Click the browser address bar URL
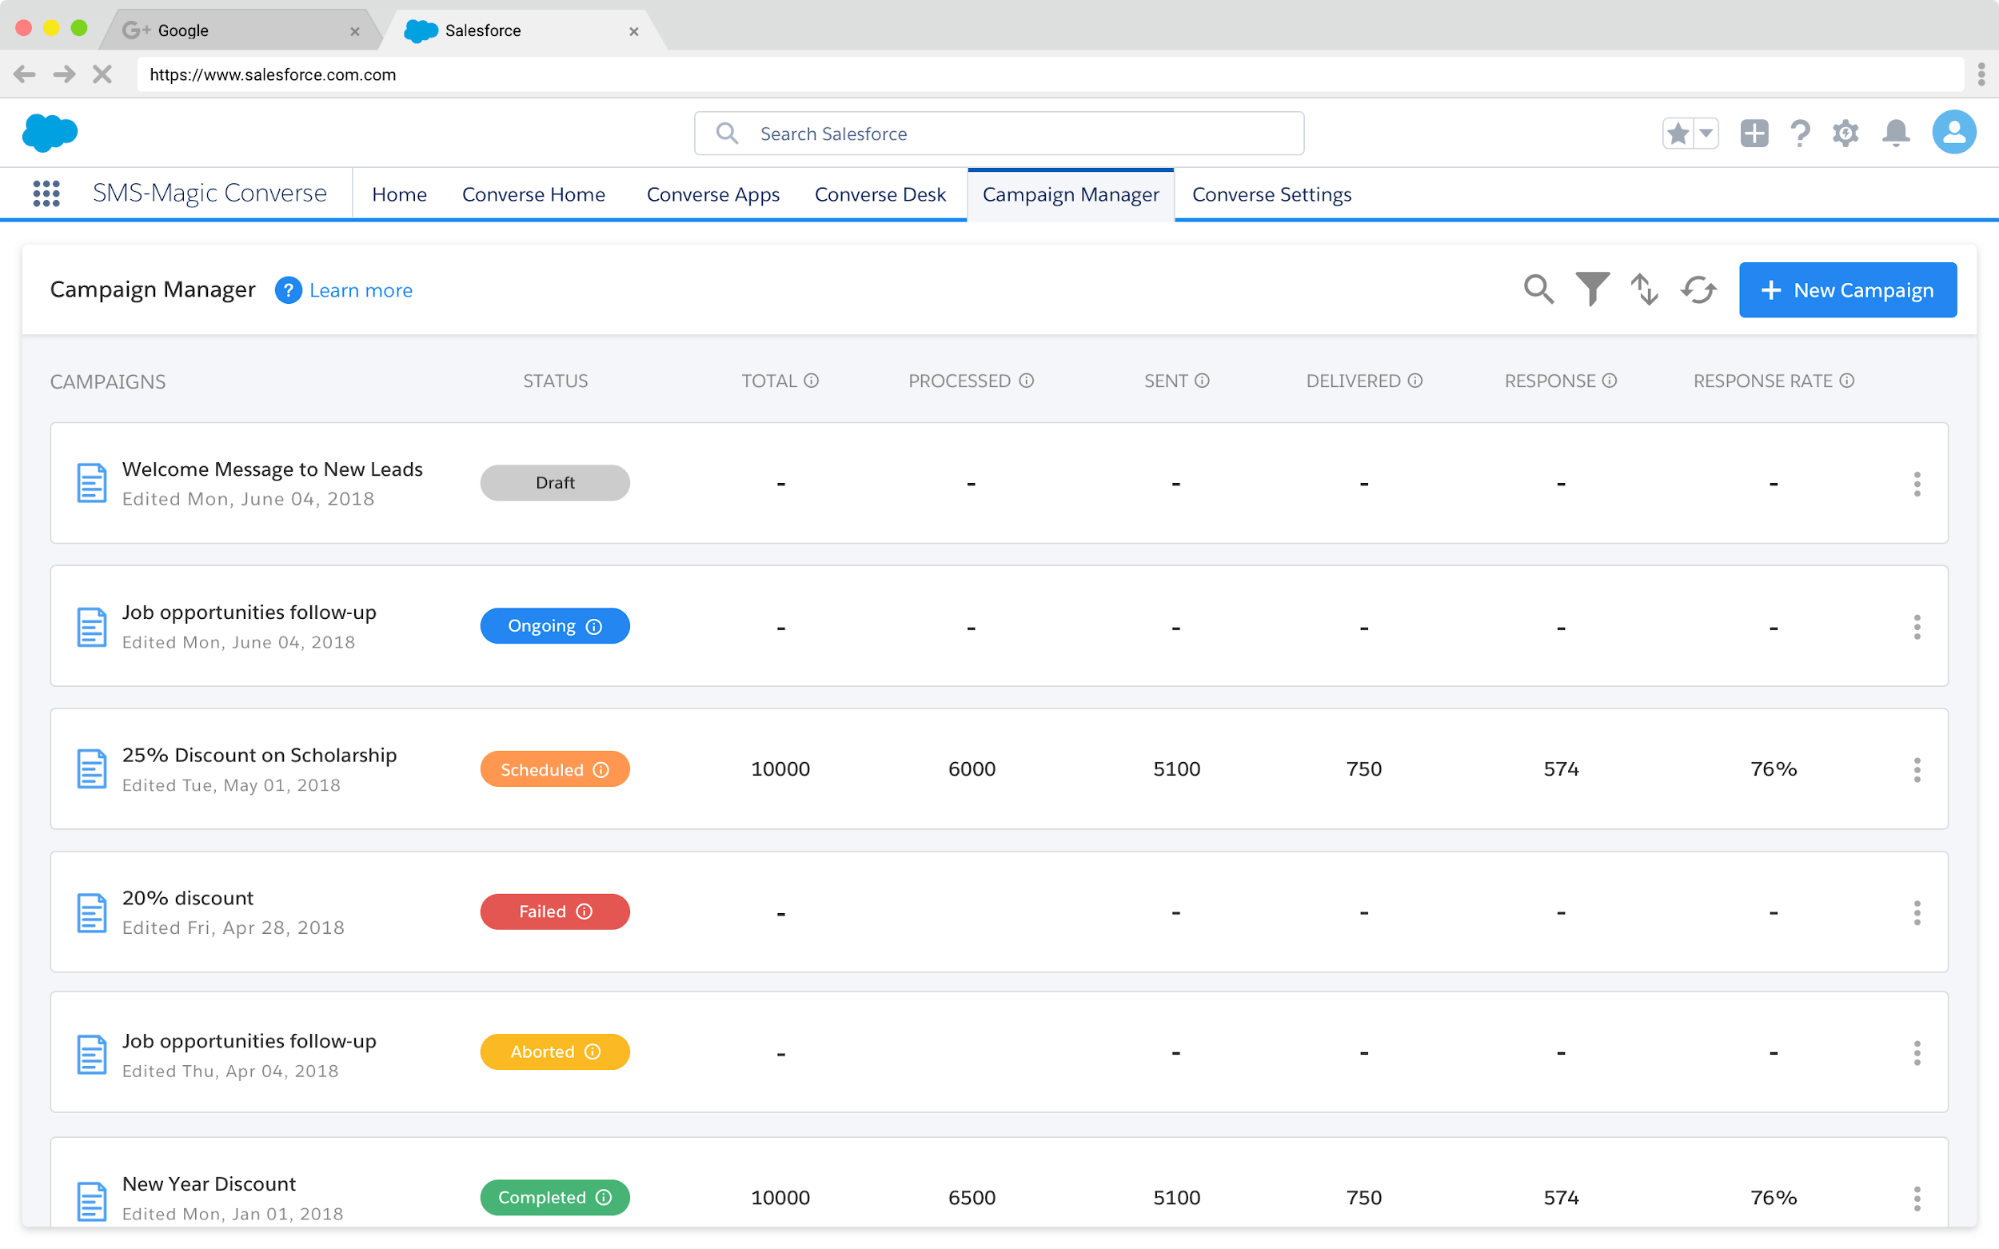Viewport: 1999px width, 1249px height. point(272,75)
